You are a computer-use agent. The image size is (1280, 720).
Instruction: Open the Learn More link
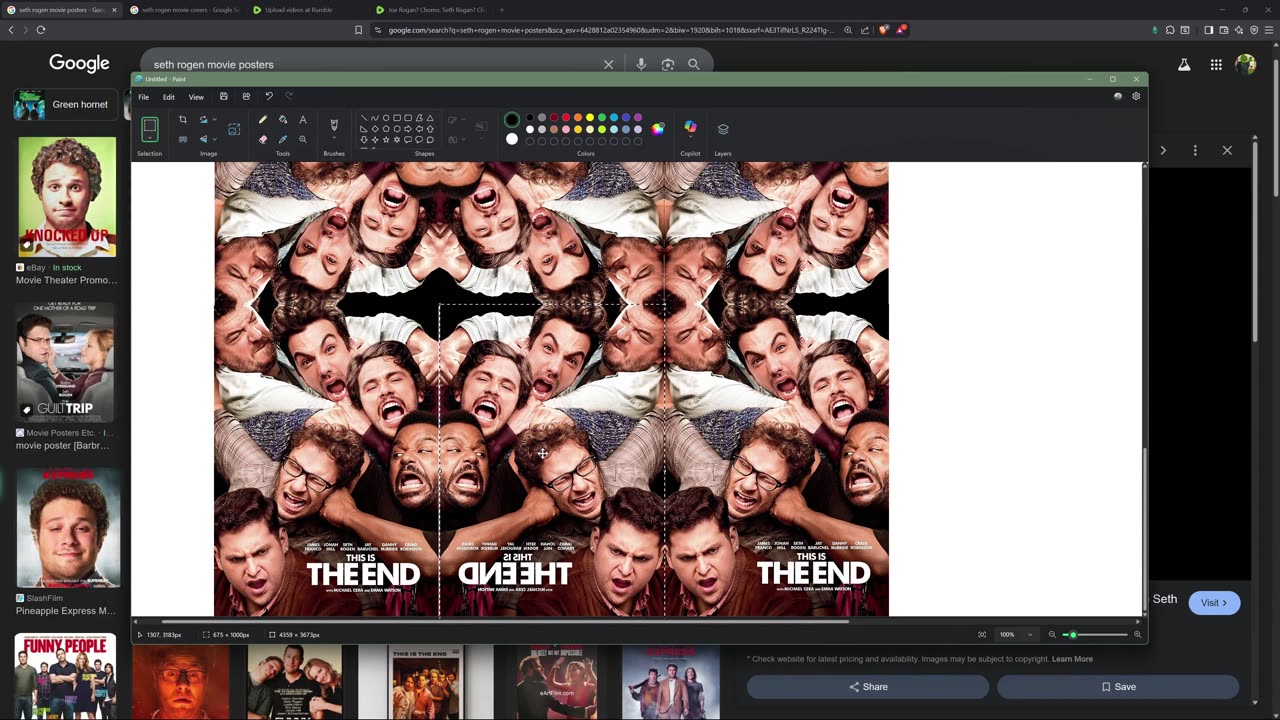coord(1072,659)
